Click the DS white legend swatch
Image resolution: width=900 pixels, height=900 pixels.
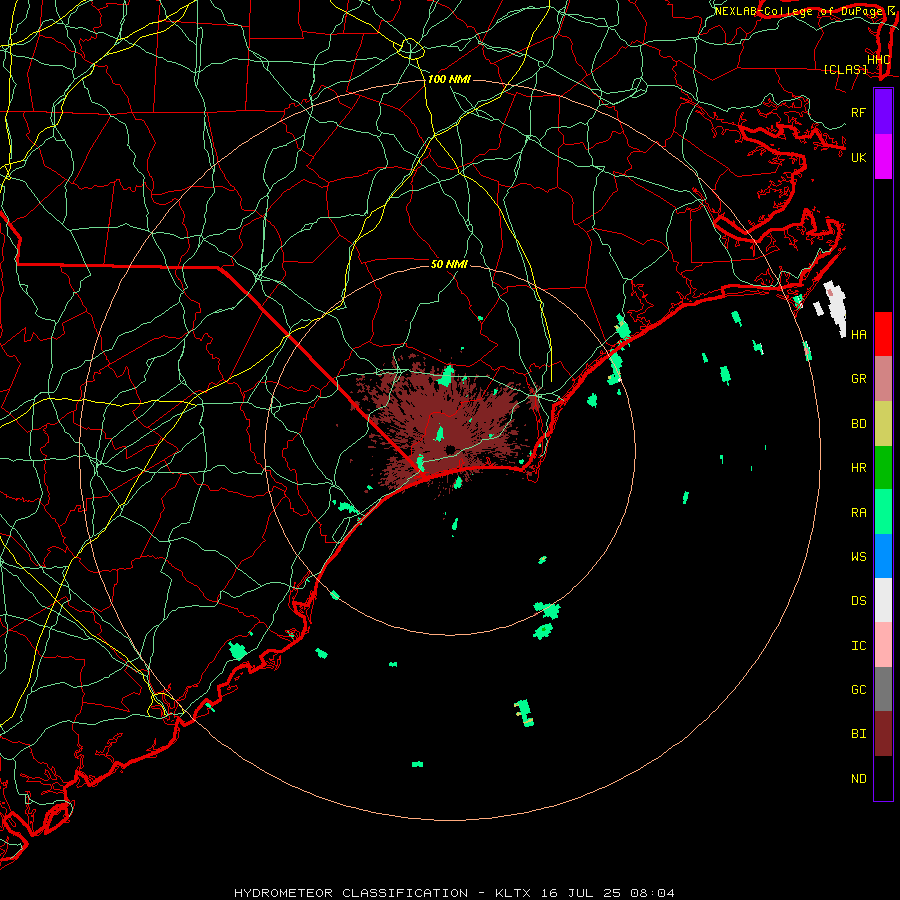point(883,600)
